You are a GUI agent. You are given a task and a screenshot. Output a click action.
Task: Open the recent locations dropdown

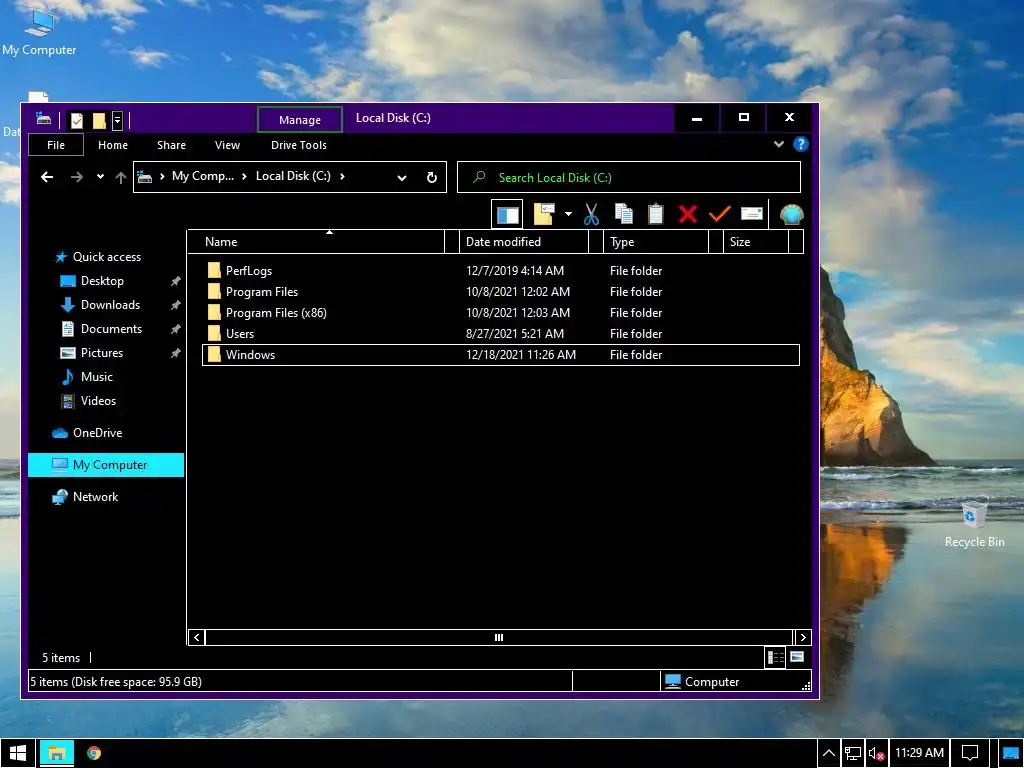click(100, 176)
